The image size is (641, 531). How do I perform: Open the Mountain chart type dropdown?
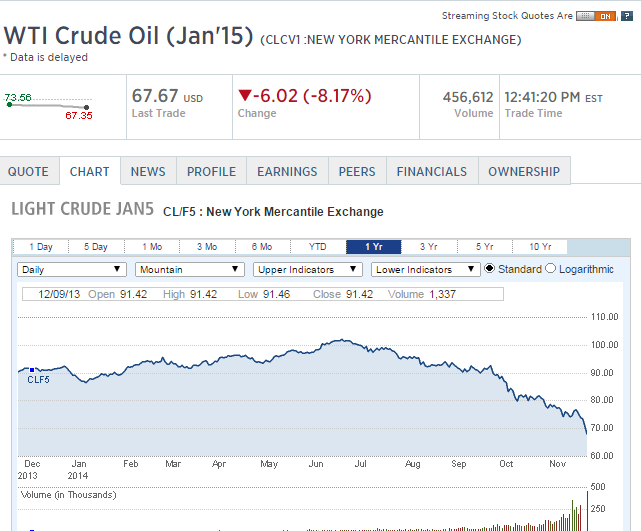click(x=190, y=269)
